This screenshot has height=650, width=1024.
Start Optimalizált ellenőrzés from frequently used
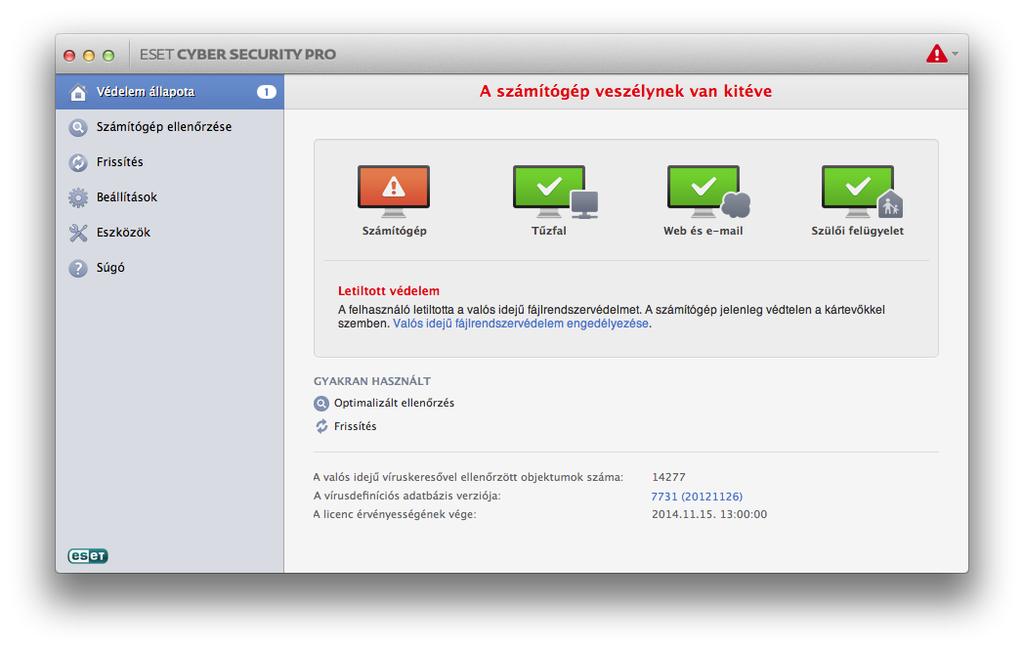394,403
